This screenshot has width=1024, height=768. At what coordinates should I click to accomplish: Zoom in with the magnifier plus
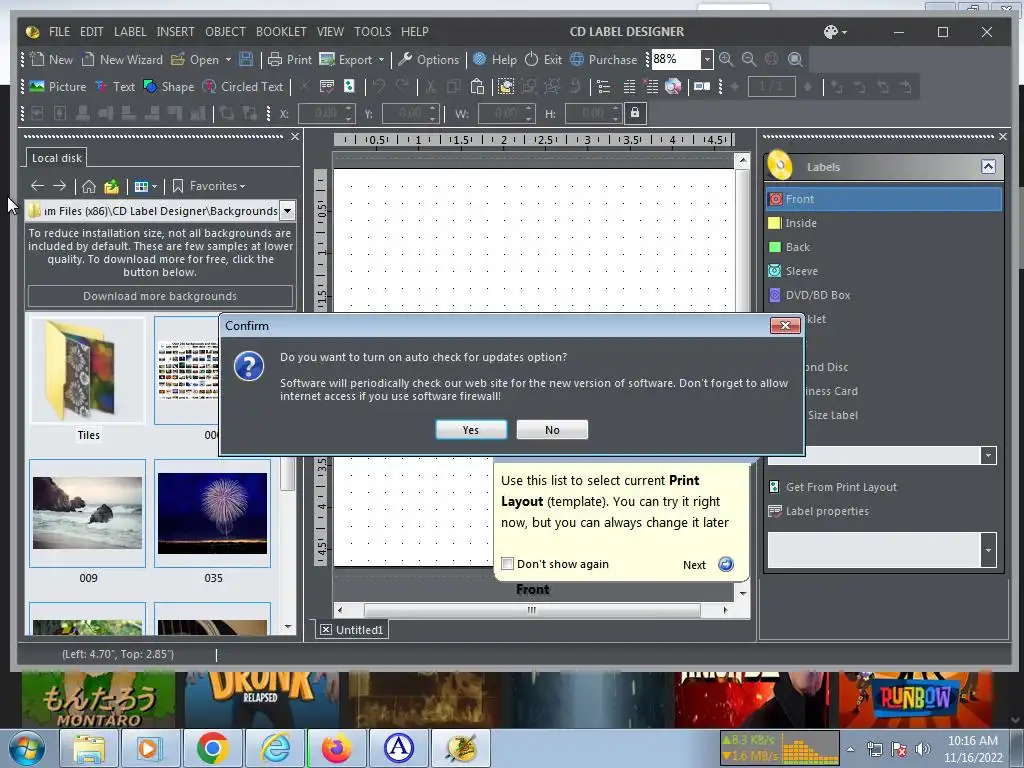point(726,59)
